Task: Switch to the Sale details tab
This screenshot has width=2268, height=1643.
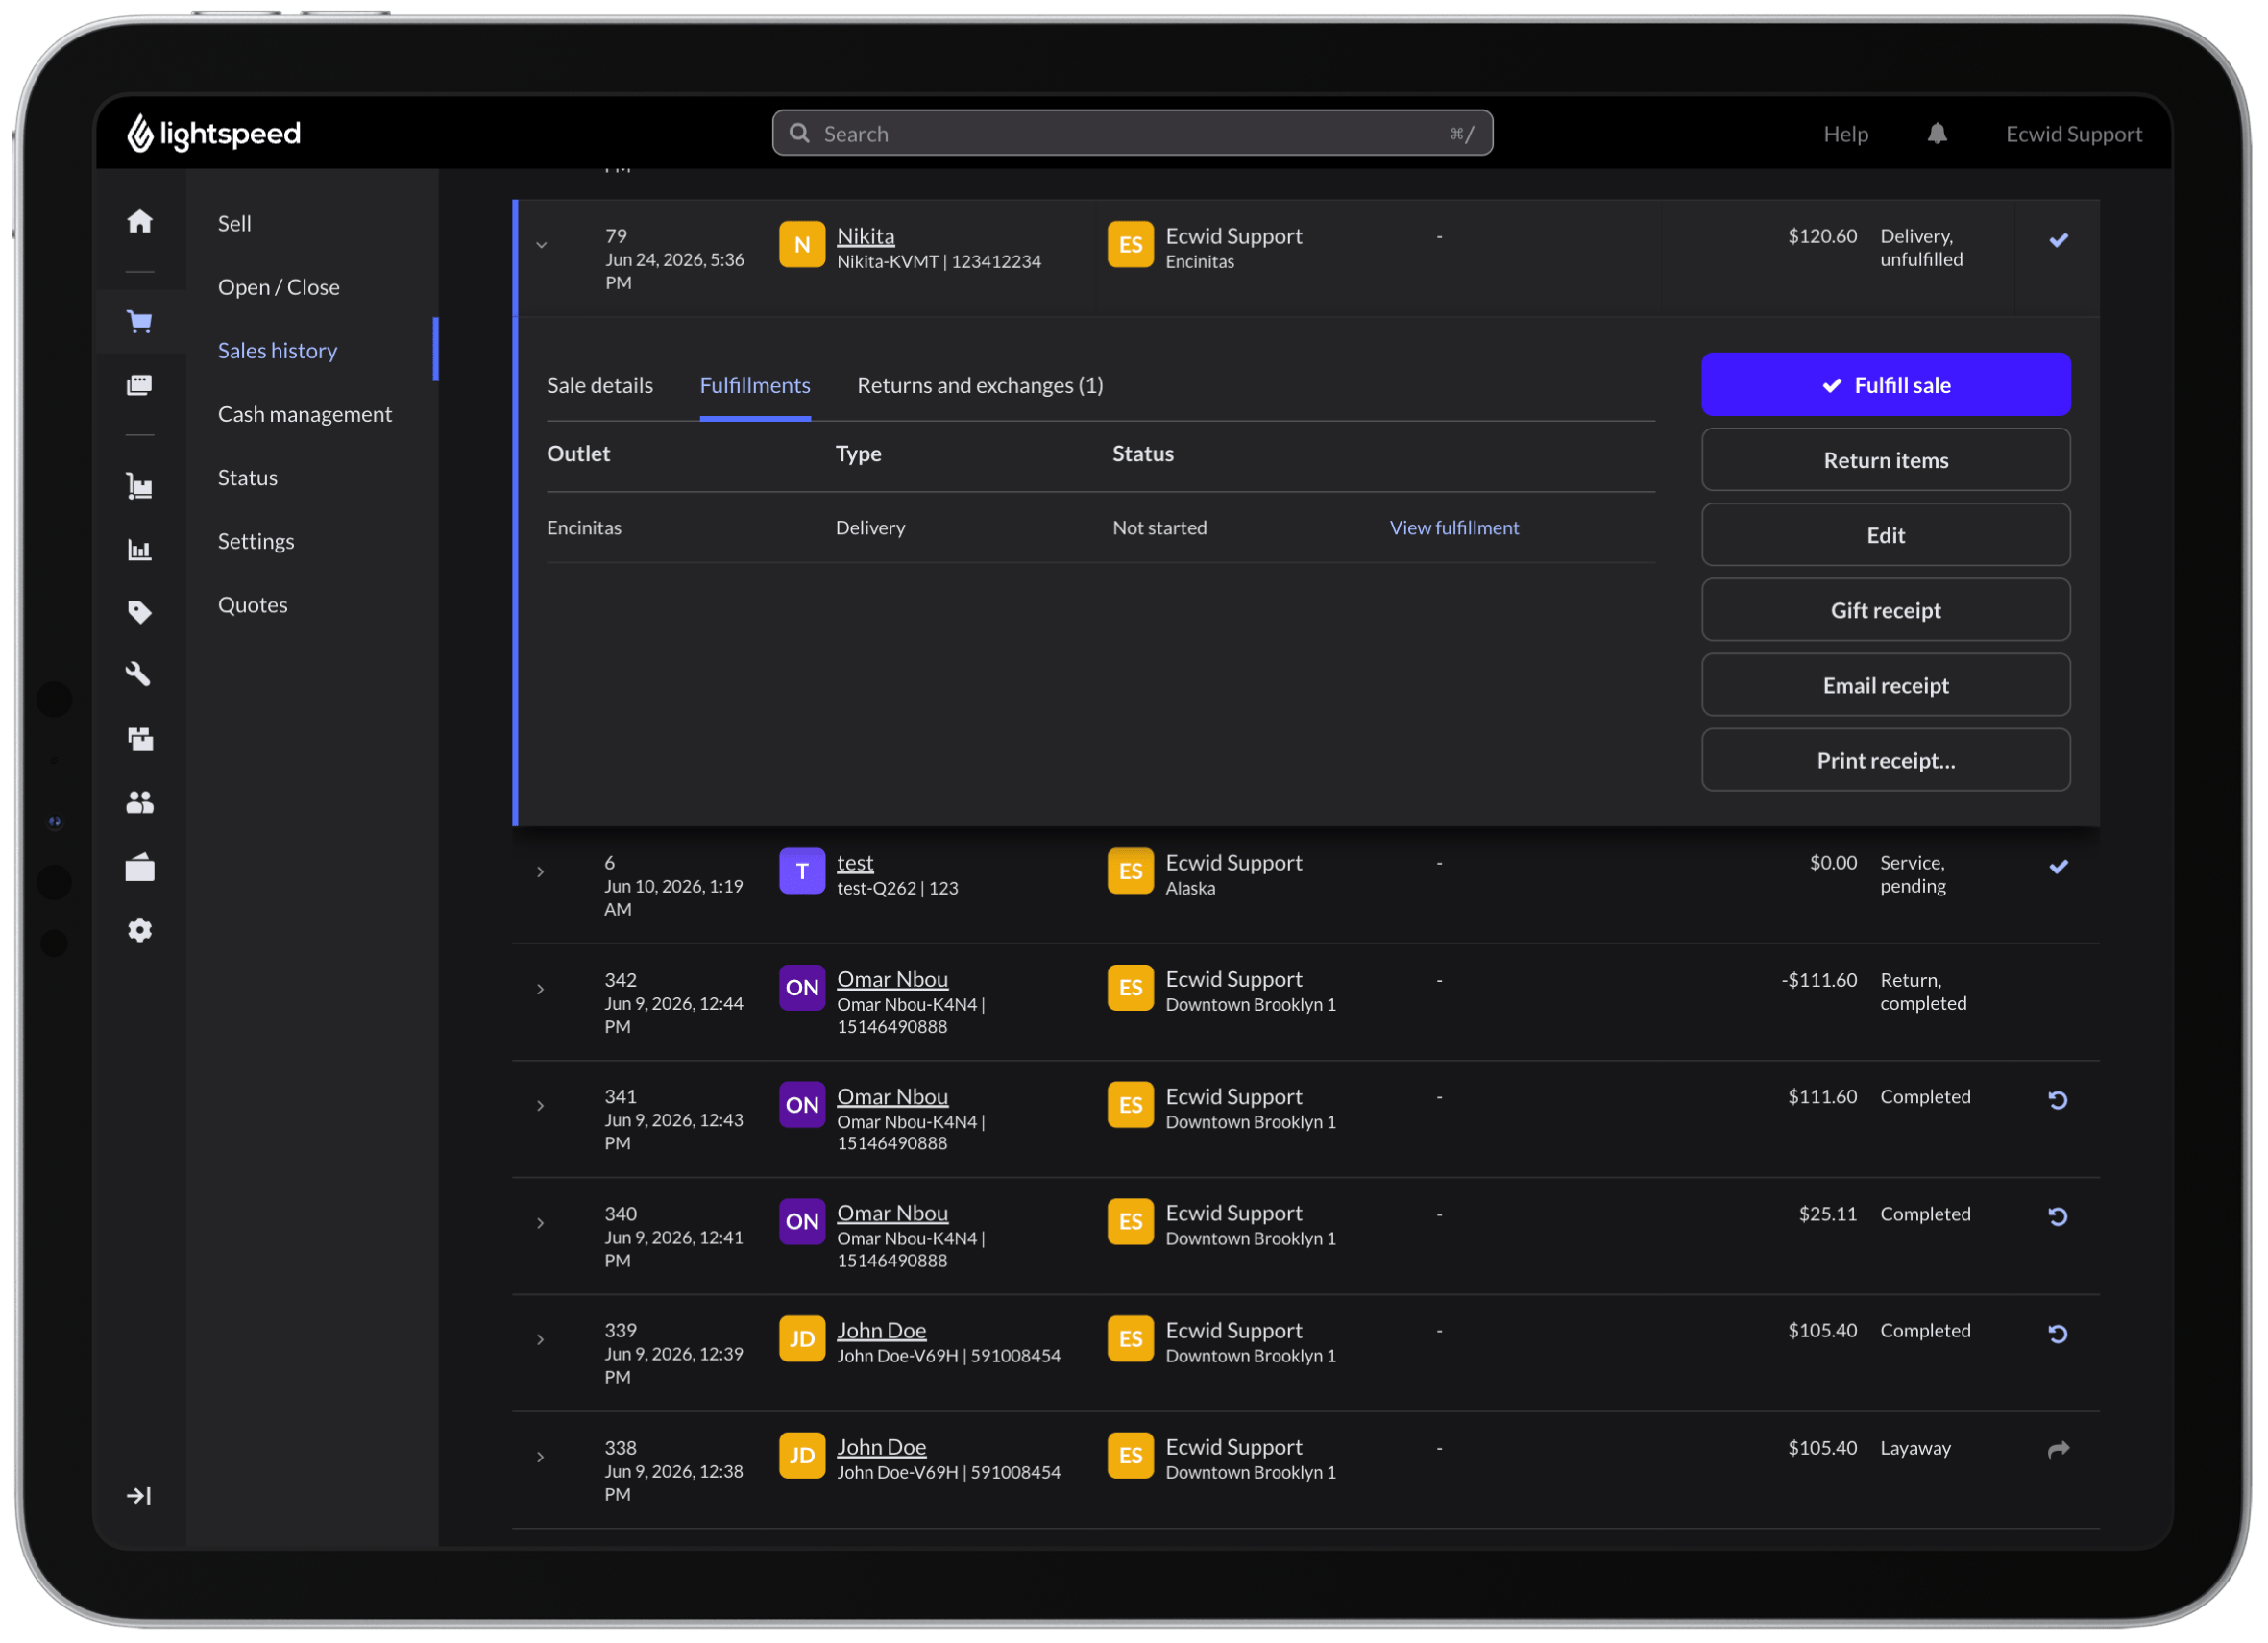Action: coord(599,385)
